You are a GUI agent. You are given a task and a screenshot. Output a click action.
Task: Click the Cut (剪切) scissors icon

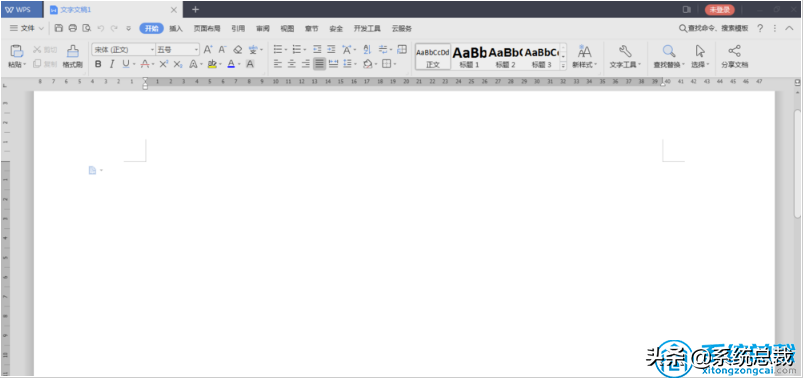pyautogui.click(x=37, y=50)
